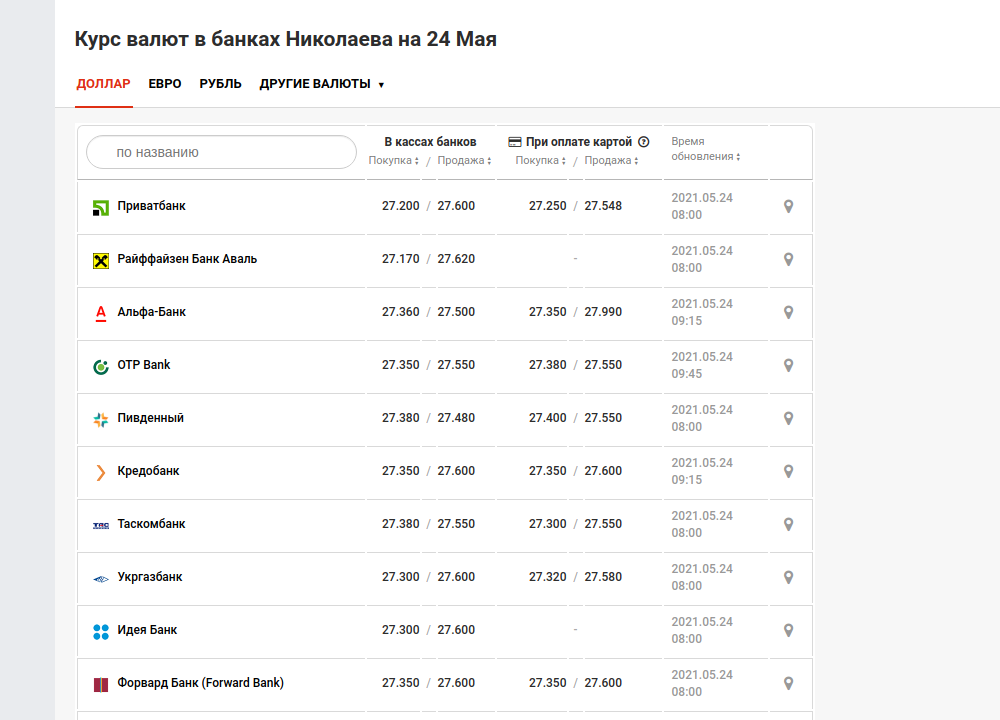Show Приватбанк branches via map pin
Image resolution: width=1000 pixels, height=720 pixels.
point(789,207)
